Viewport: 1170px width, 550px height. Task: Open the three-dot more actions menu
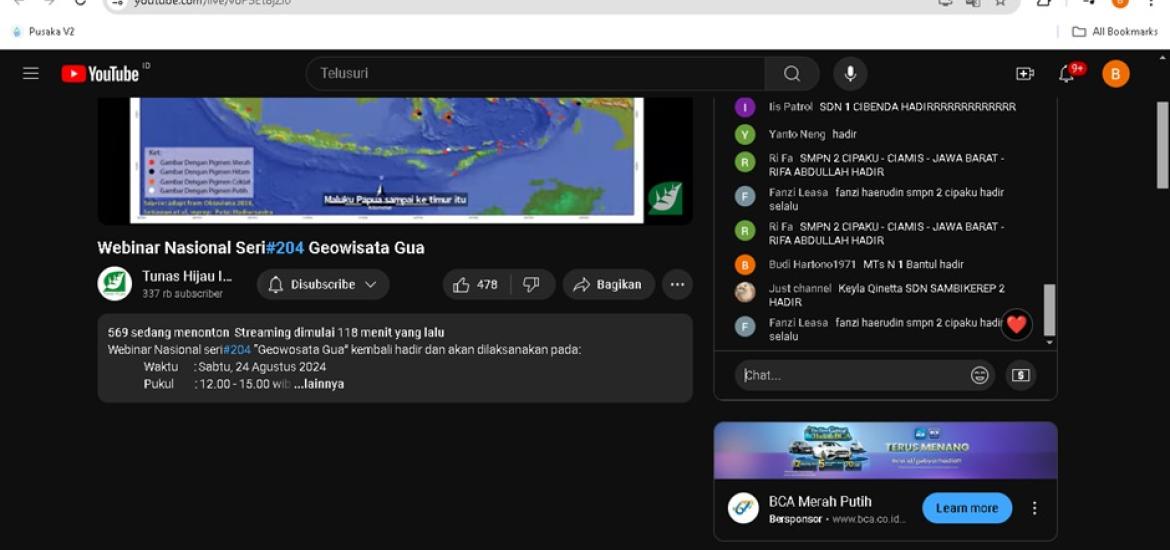tap(678, 284)
